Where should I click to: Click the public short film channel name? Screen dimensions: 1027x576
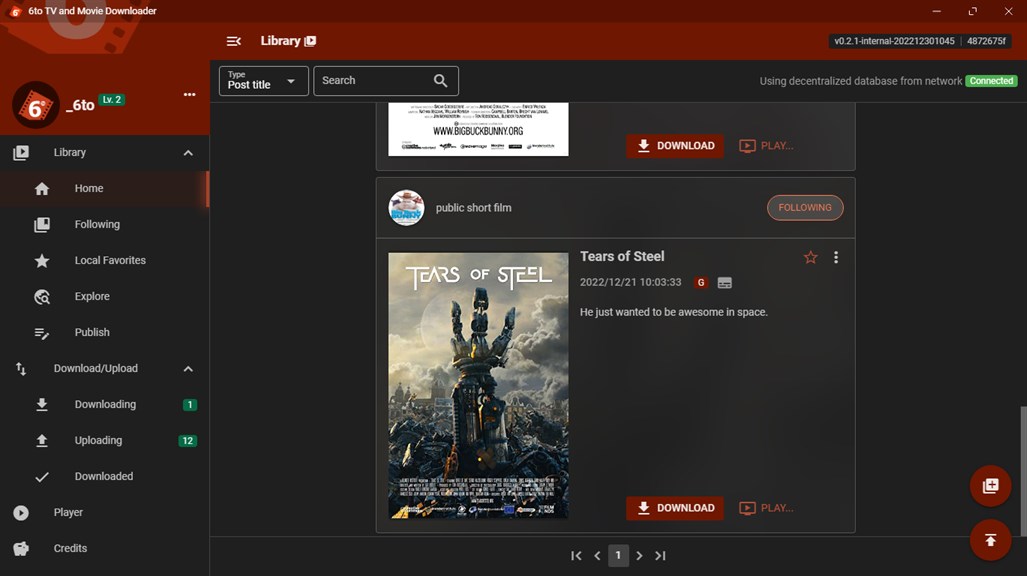(474, 208)
